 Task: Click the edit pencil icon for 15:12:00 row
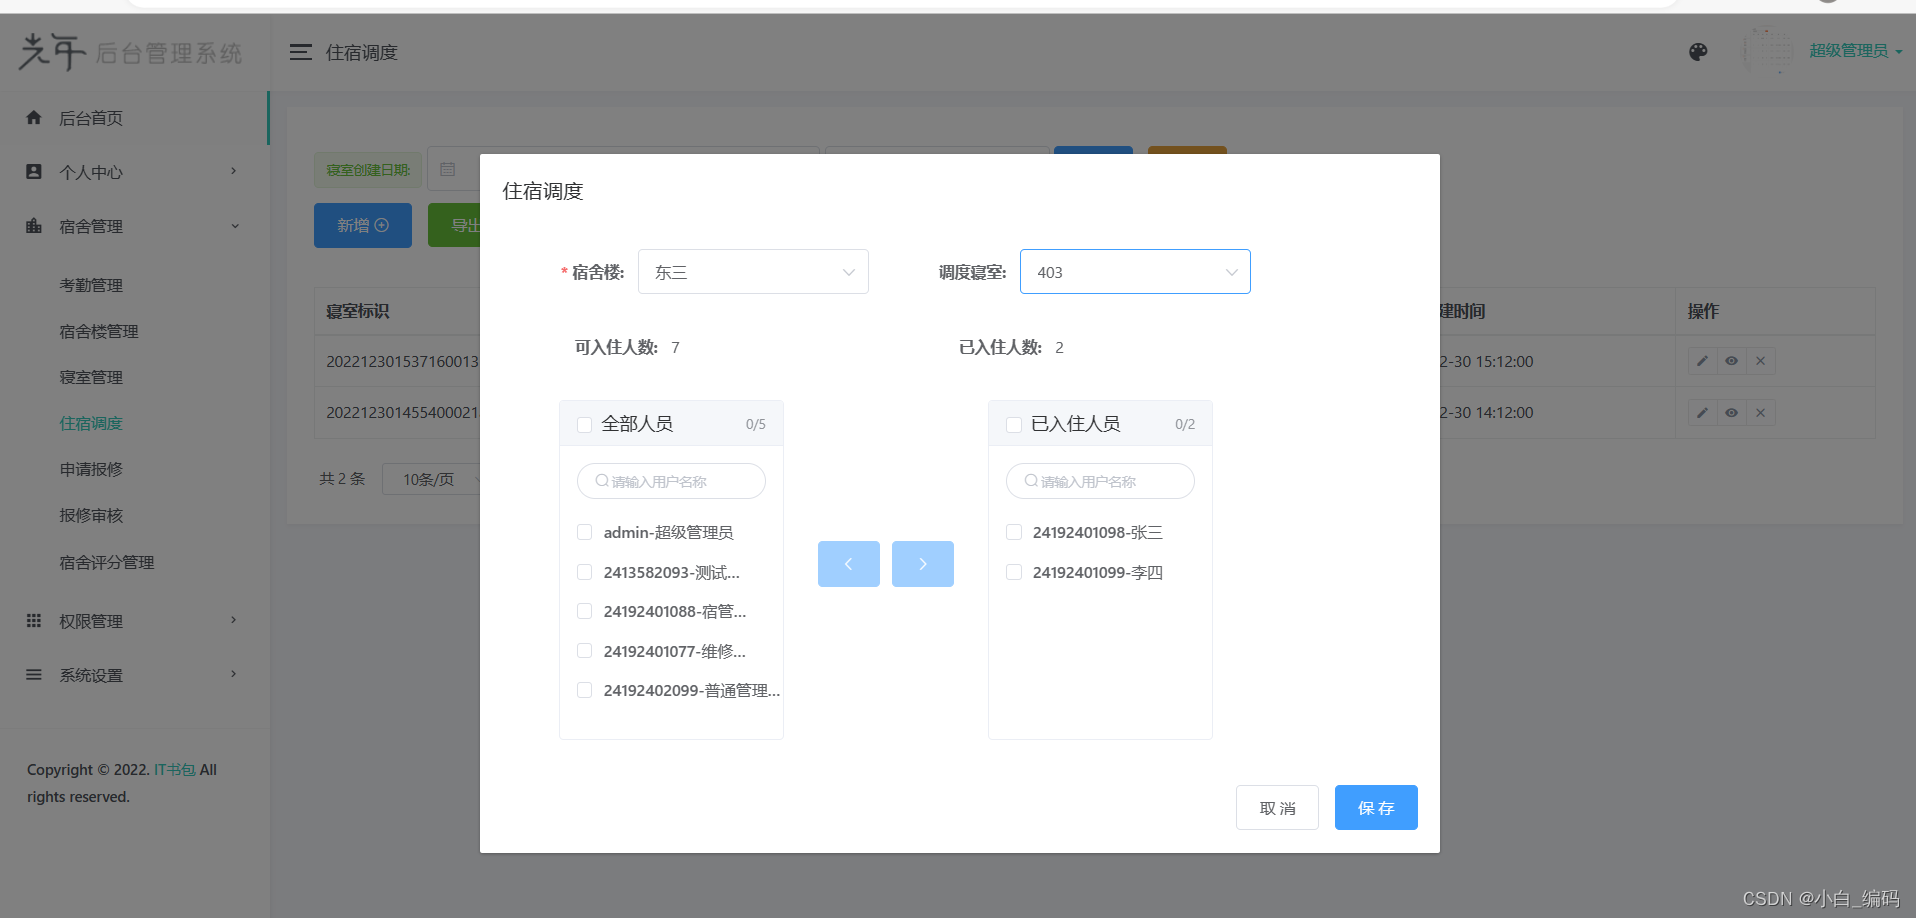[1702, 361]
